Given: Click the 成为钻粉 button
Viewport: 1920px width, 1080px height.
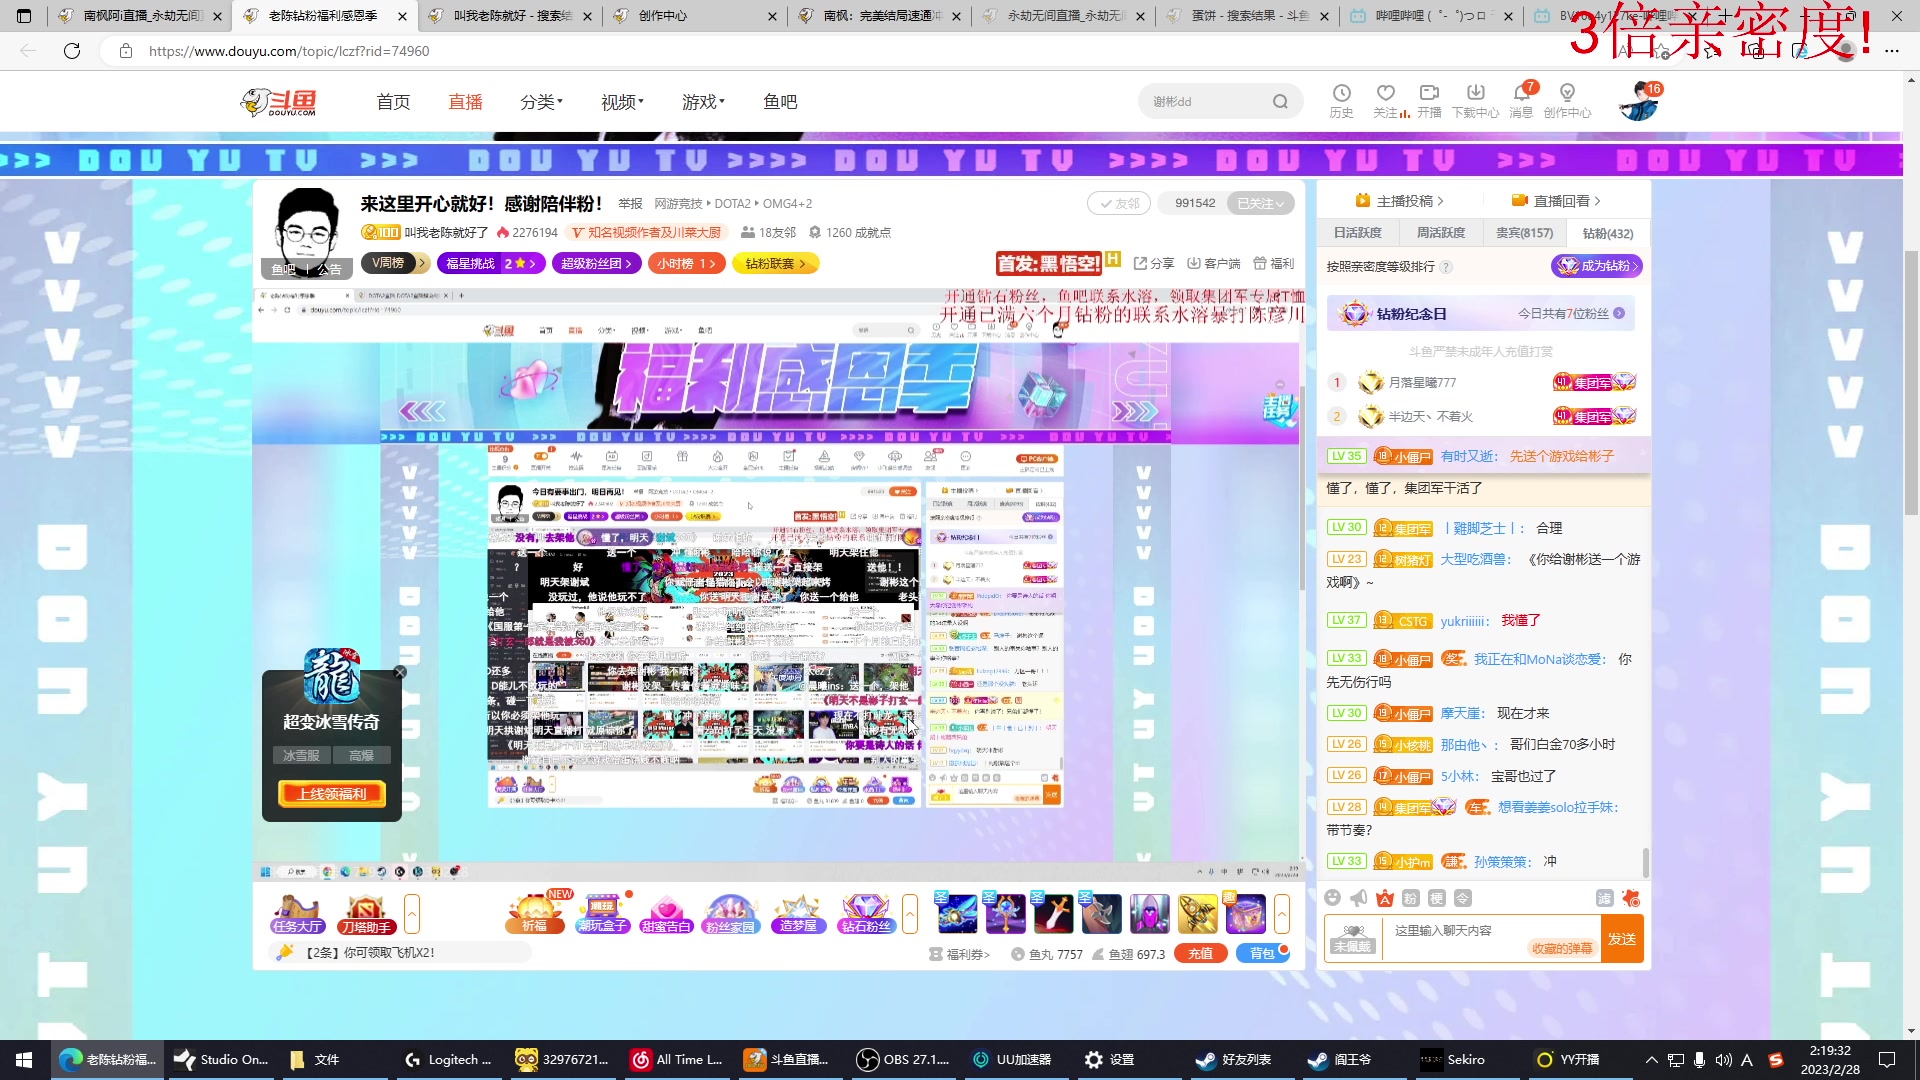Looking at the screenshot, I should coord(1597,265).
